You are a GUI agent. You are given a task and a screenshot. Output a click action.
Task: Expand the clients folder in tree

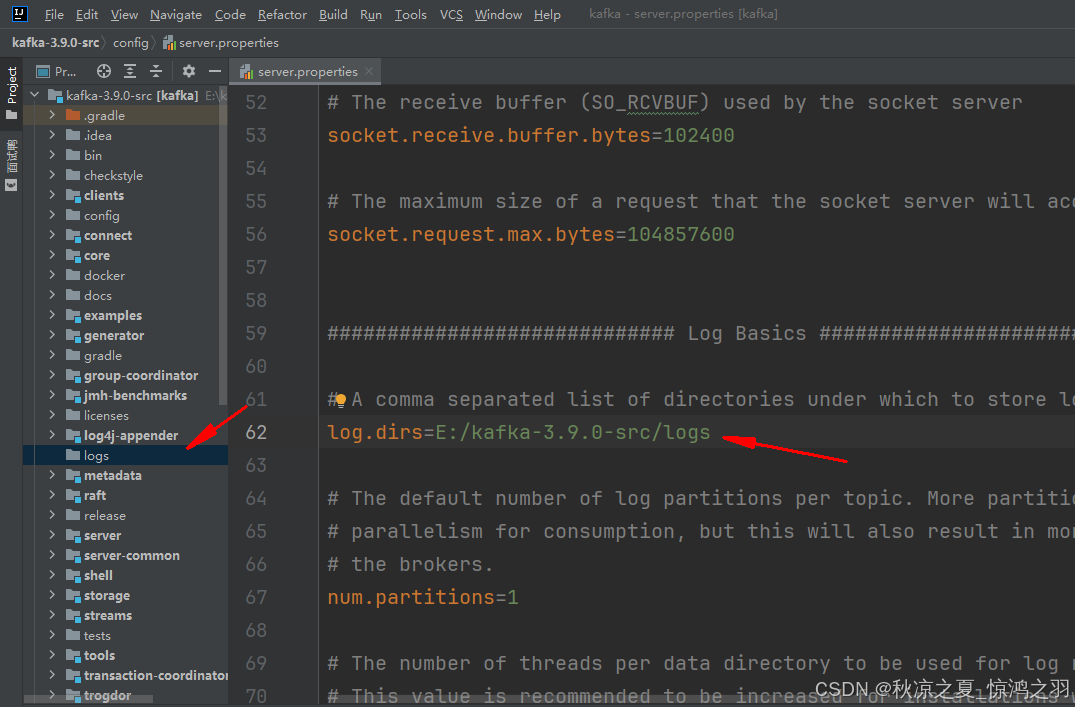pyautogui.click(x=53, y=196)
